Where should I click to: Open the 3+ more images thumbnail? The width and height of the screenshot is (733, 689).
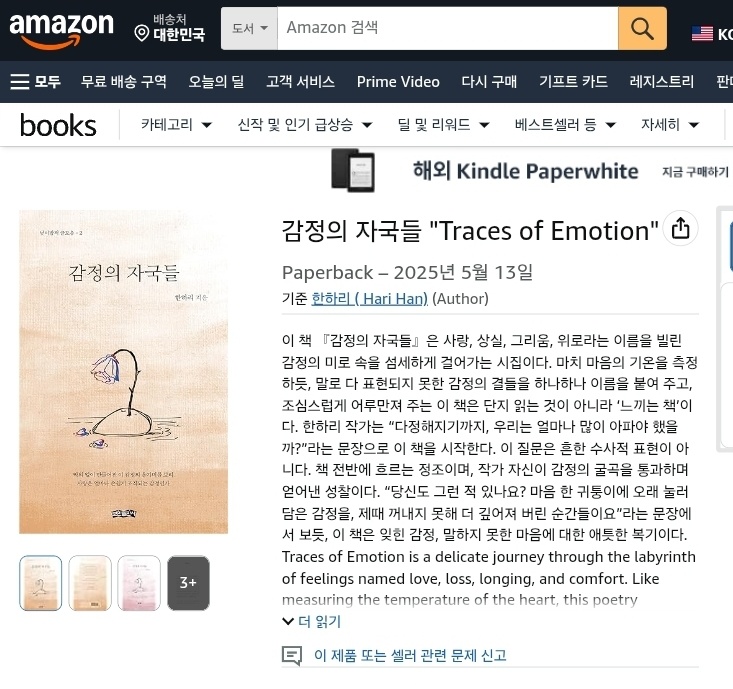[188, 583]
